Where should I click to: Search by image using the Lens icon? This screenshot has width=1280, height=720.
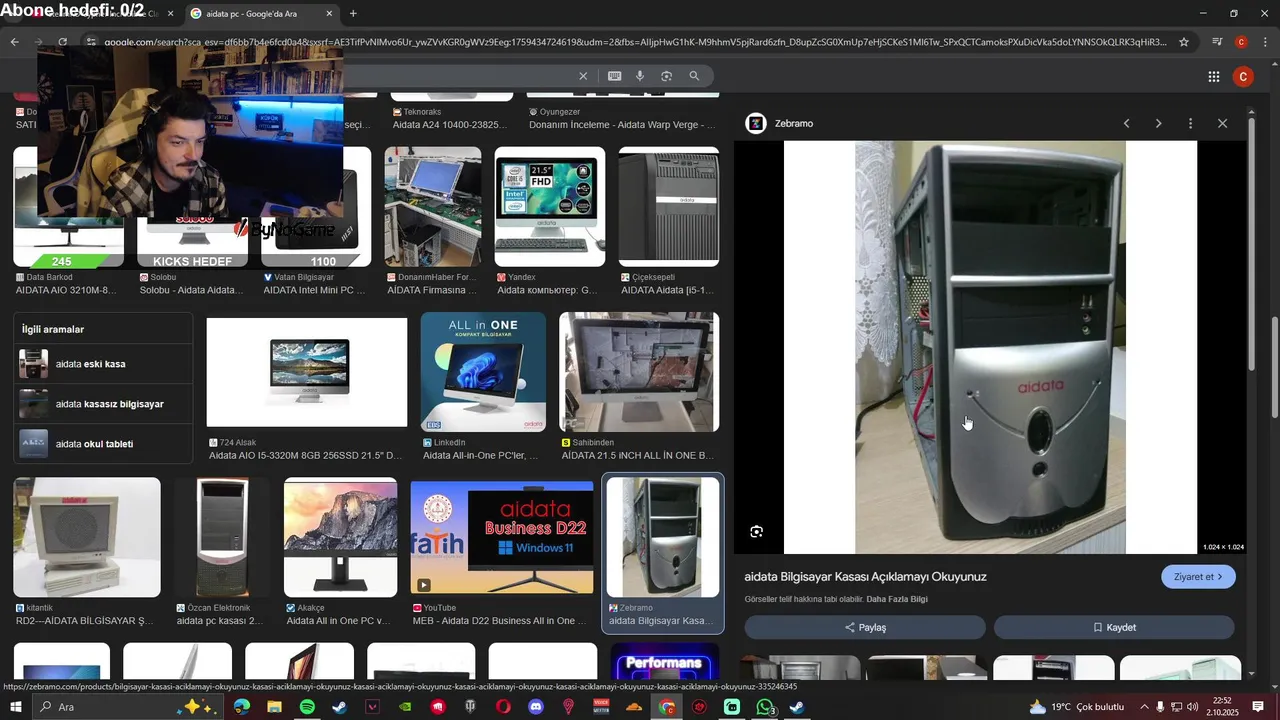(666, 76)
